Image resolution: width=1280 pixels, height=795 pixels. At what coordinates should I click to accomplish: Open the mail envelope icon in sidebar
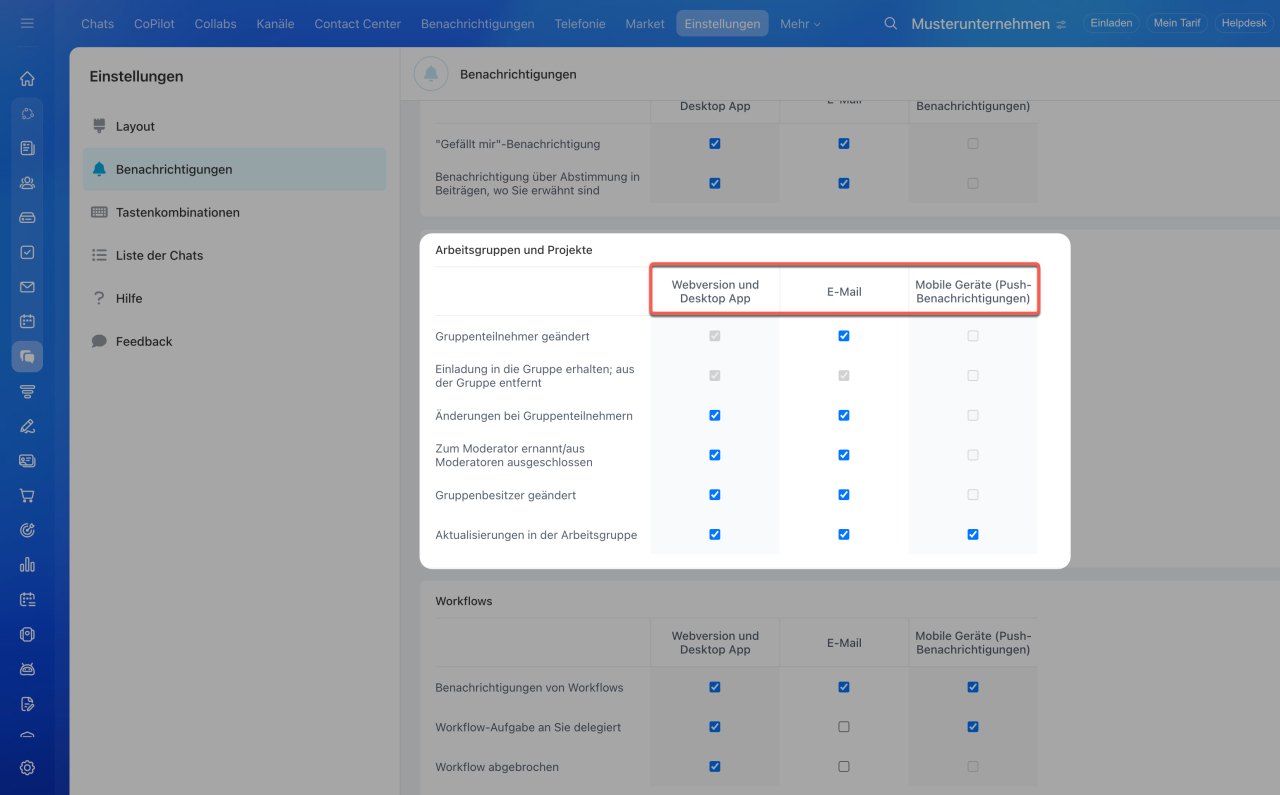(x=27, y=287)
